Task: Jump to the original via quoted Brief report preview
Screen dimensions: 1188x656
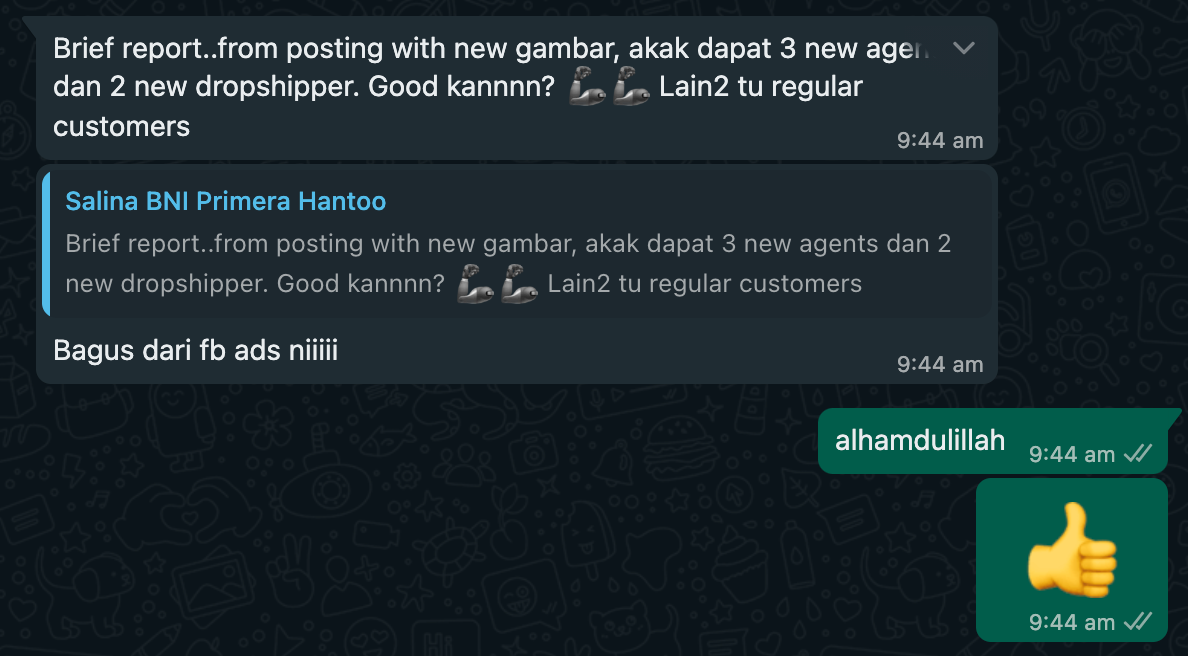Action: (x=518, y=244)
